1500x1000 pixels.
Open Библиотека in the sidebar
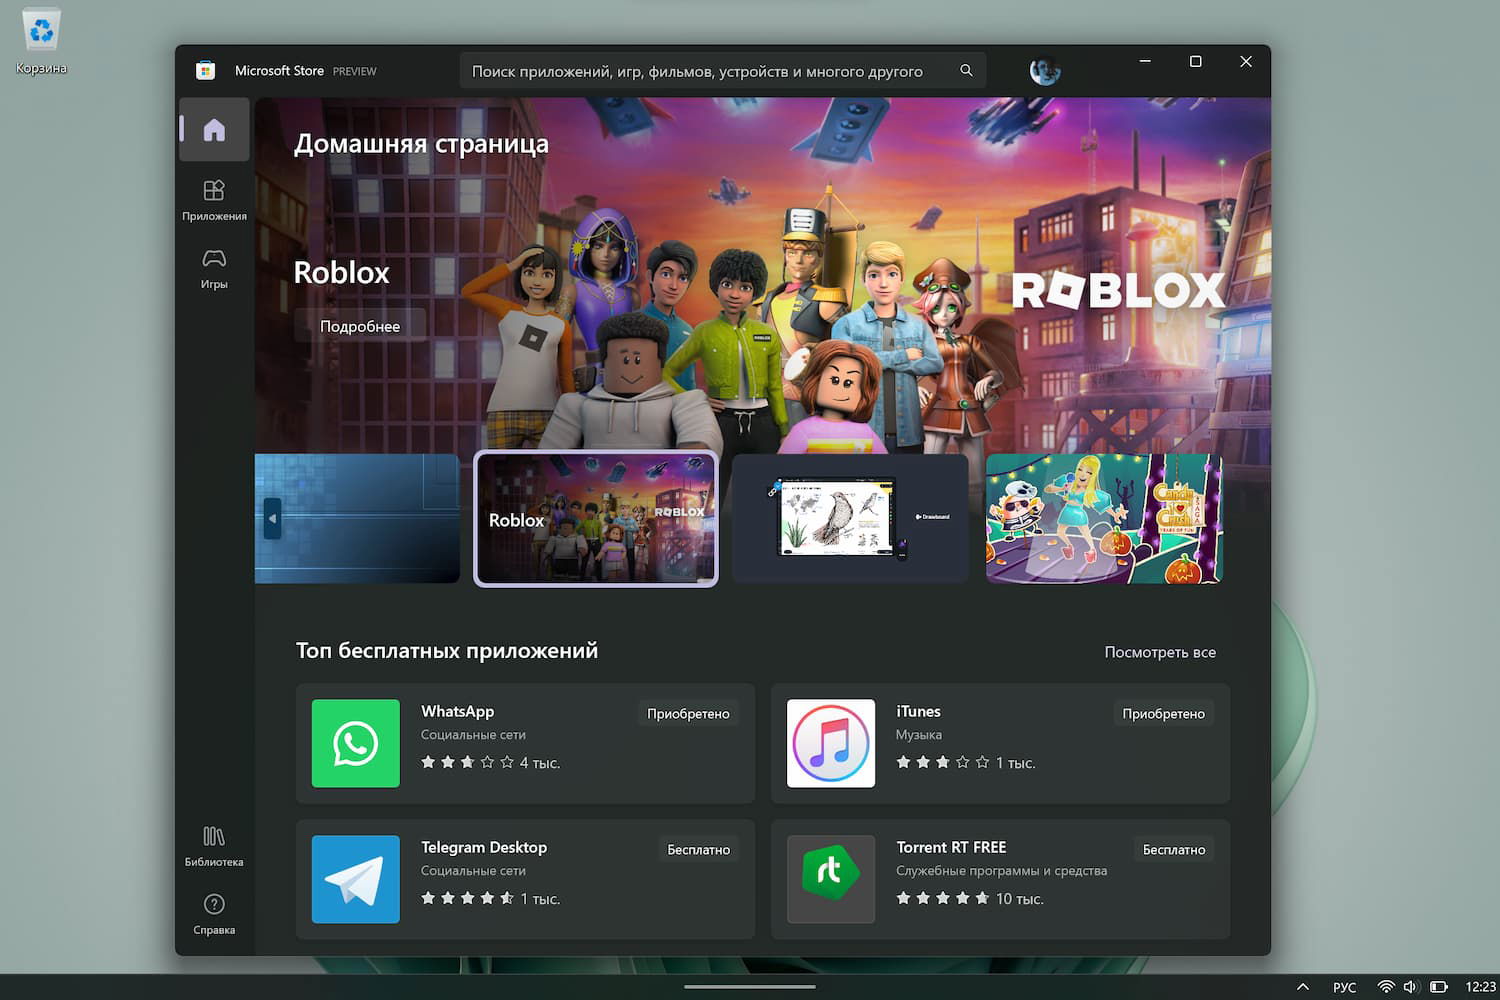tap(214, 846)
